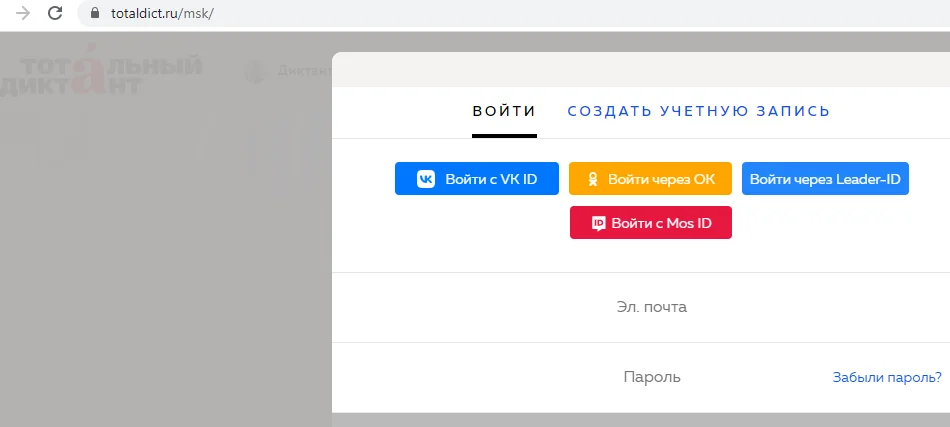Screen dimensions: 950x427
Task: Select Войти с Mos ID button
Action: point(651,223)
